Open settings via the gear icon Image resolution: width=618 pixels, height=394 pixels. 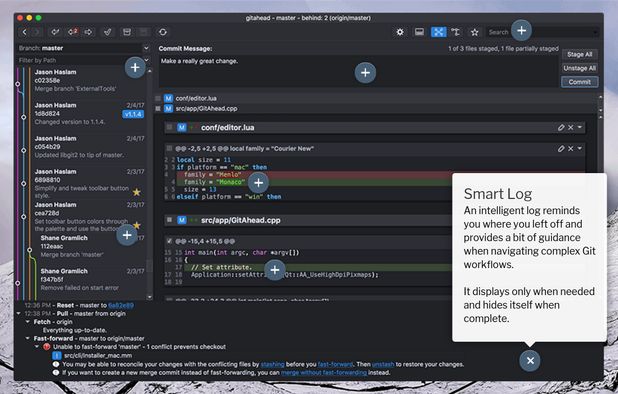tap(400, 32)
